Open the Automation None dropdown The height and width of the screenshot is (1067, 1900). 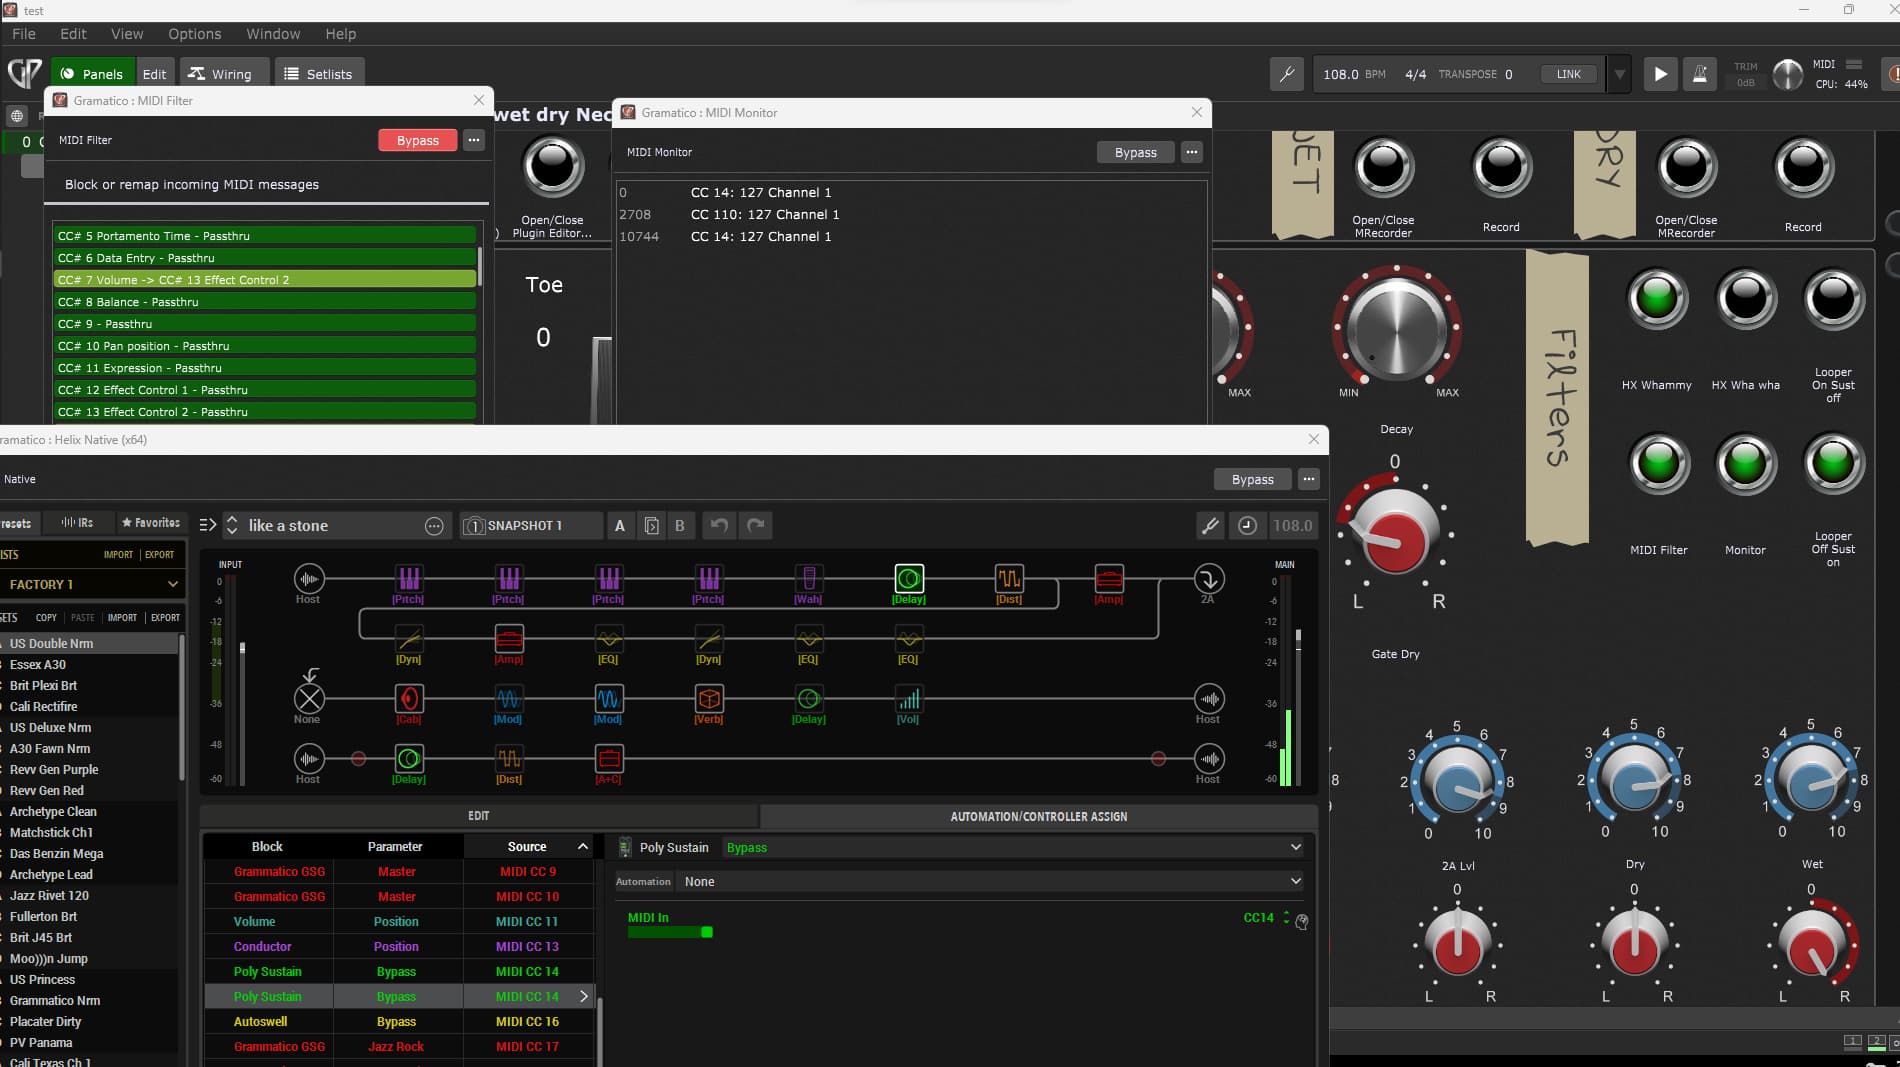(x=990, y=882)
